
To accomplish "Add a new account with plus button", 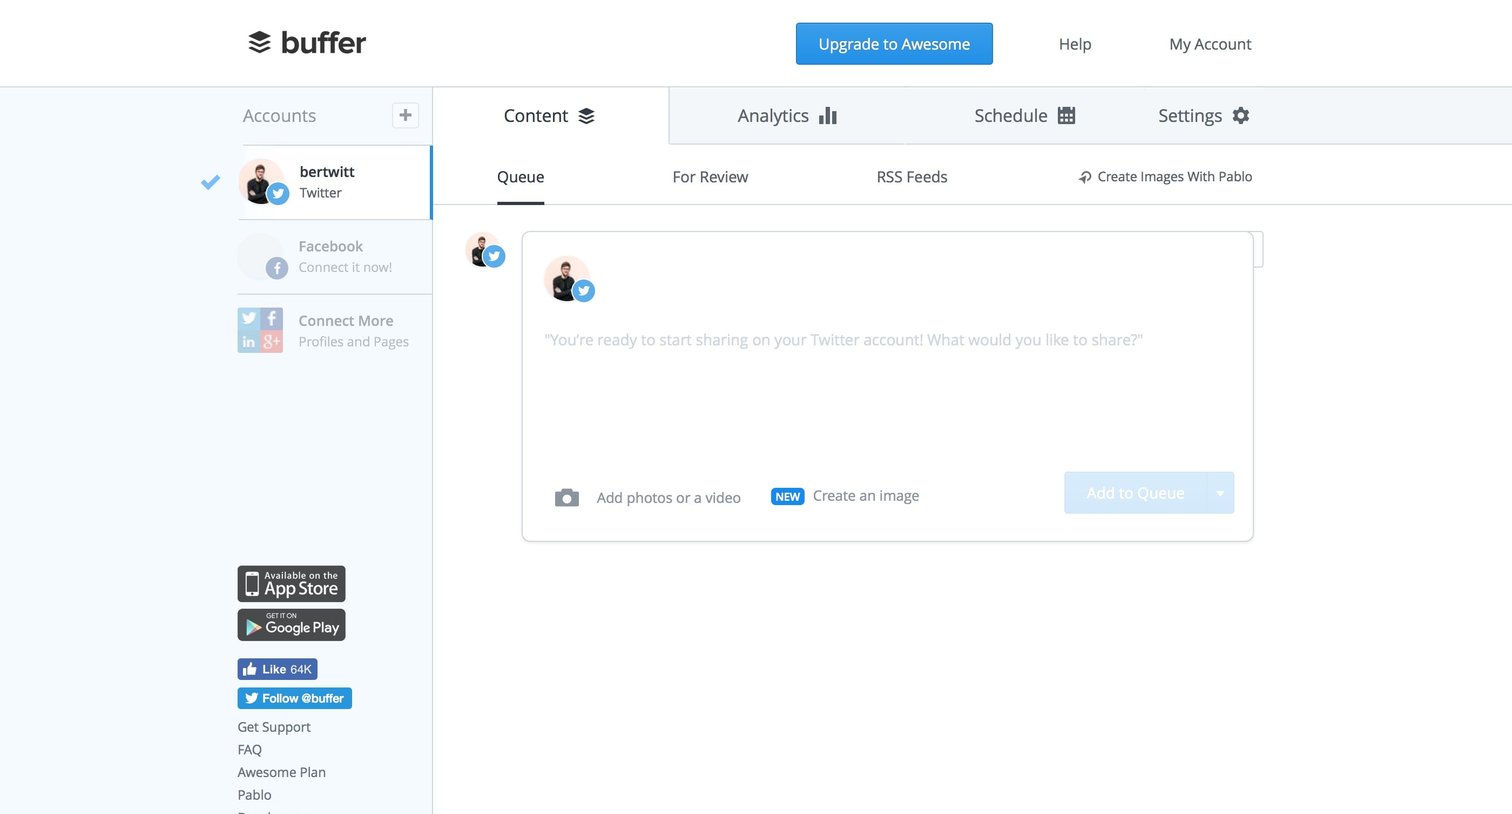I will pyautogui.click(x=405, y=115).
